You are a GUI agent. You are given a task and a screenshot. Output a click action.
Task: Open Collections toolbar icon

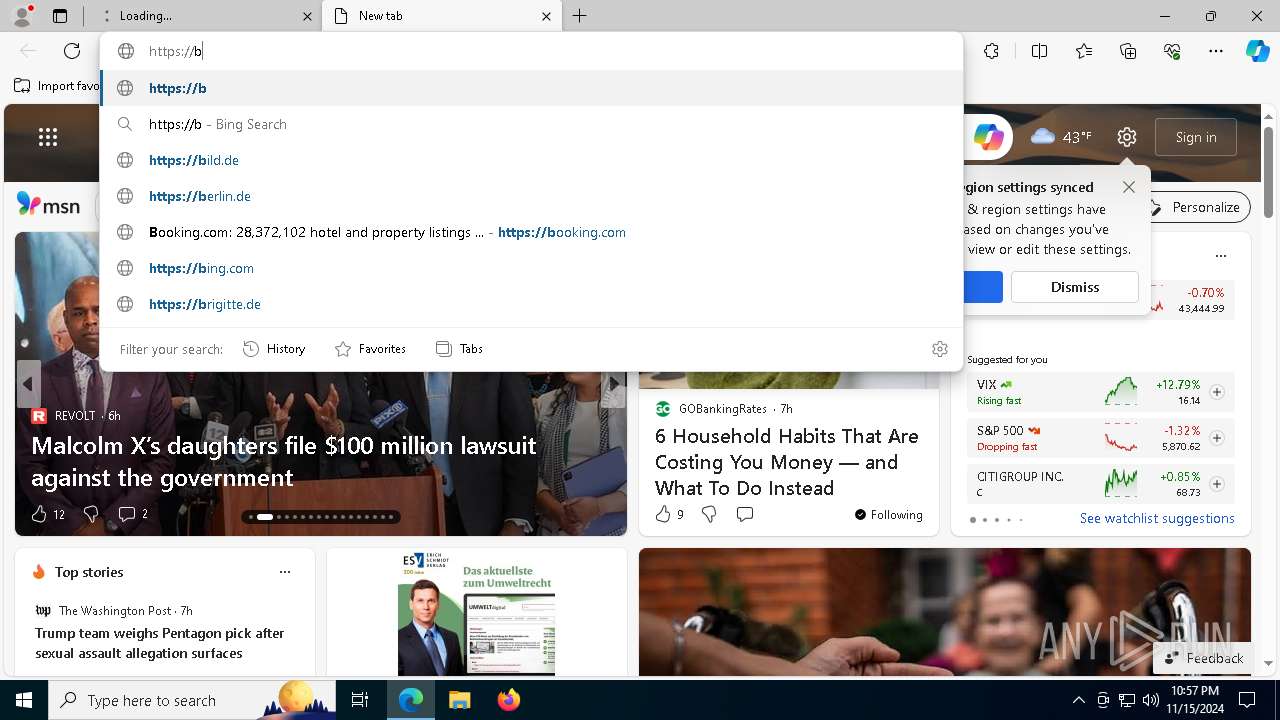click(x=1128, y=51)
